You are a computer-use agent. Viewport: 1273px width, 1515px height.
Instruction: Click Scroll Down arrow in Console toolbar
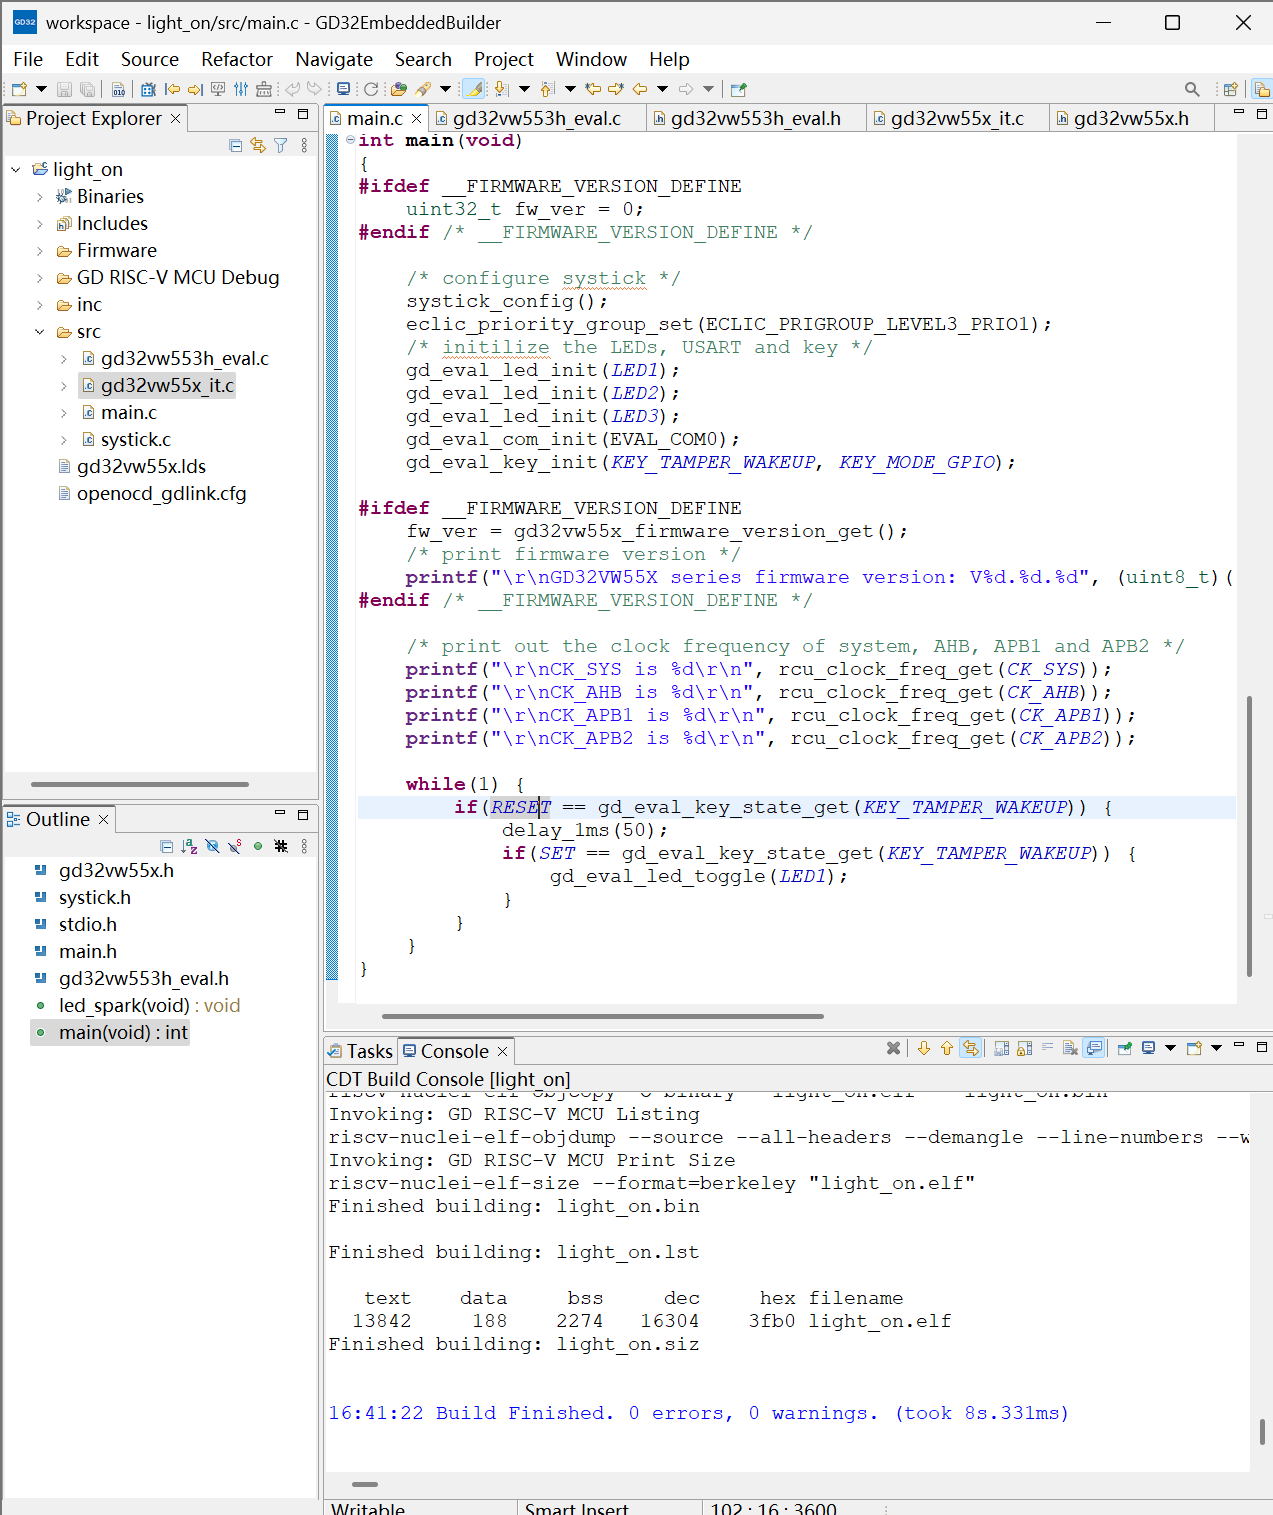(x=924, y=1048)
